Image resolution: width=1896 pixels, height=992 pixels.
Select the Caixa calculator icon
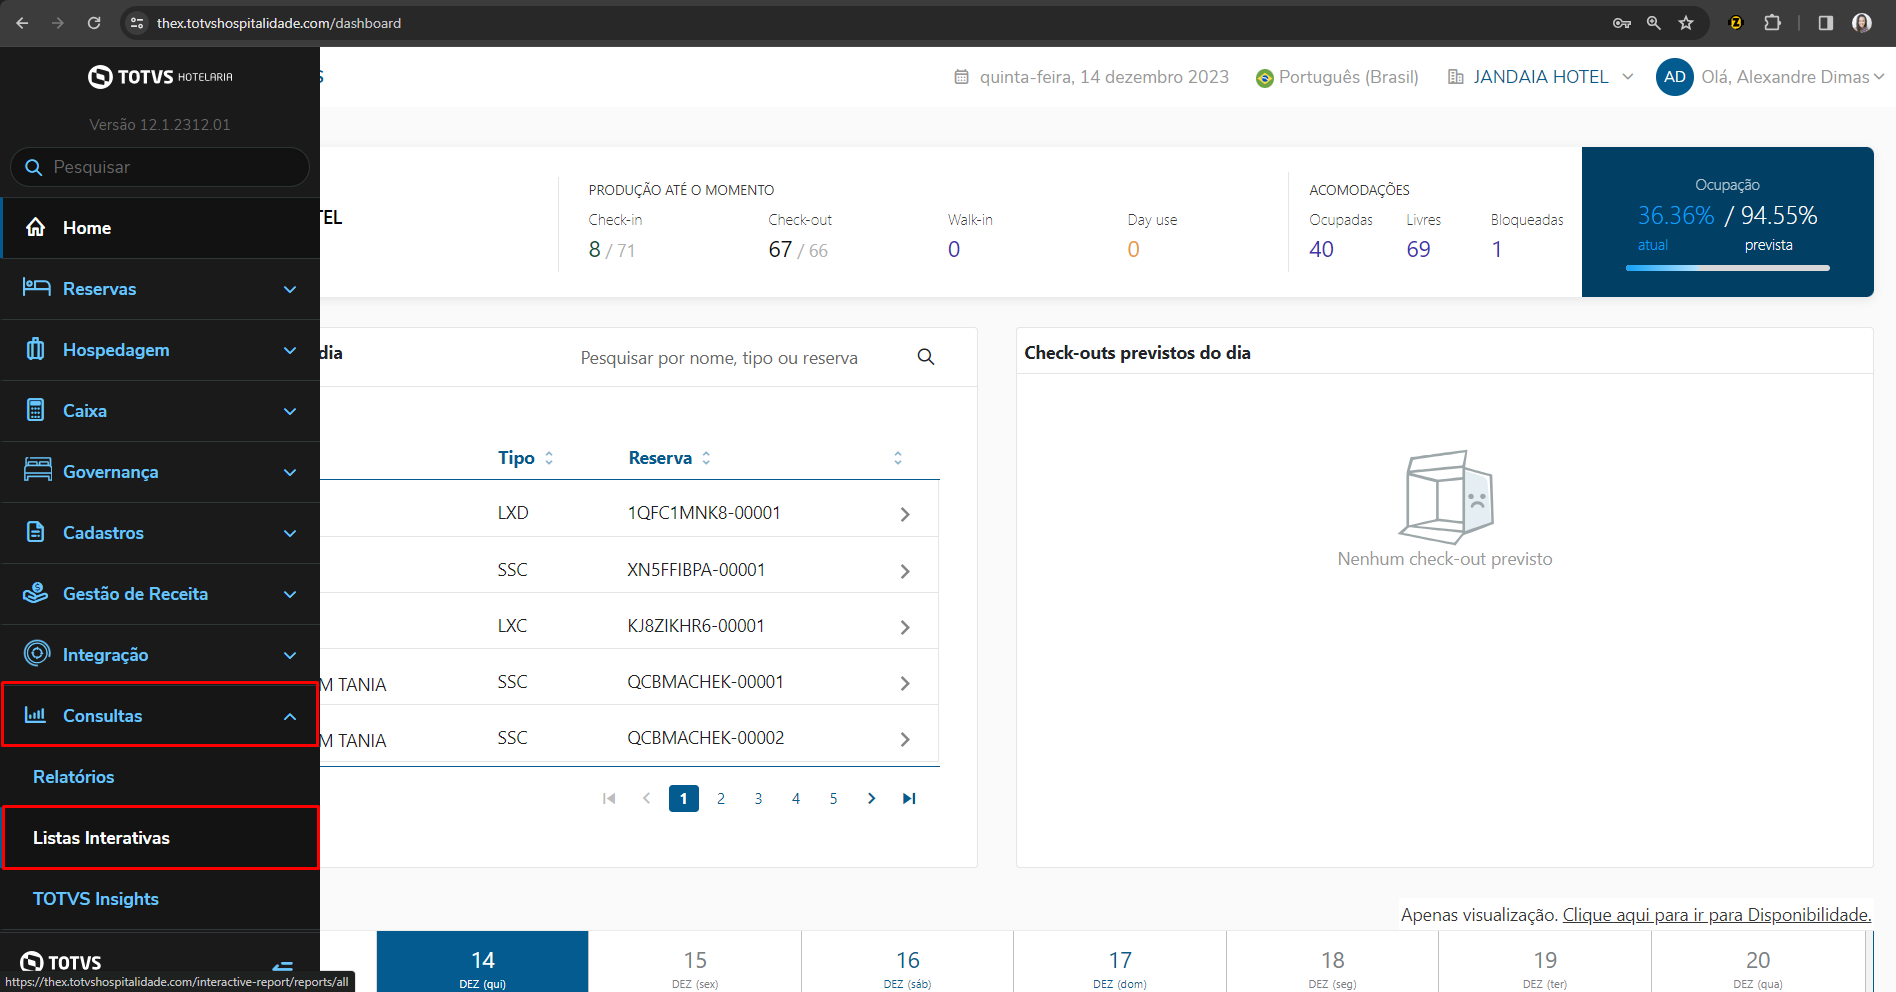(x=36, y=410)
